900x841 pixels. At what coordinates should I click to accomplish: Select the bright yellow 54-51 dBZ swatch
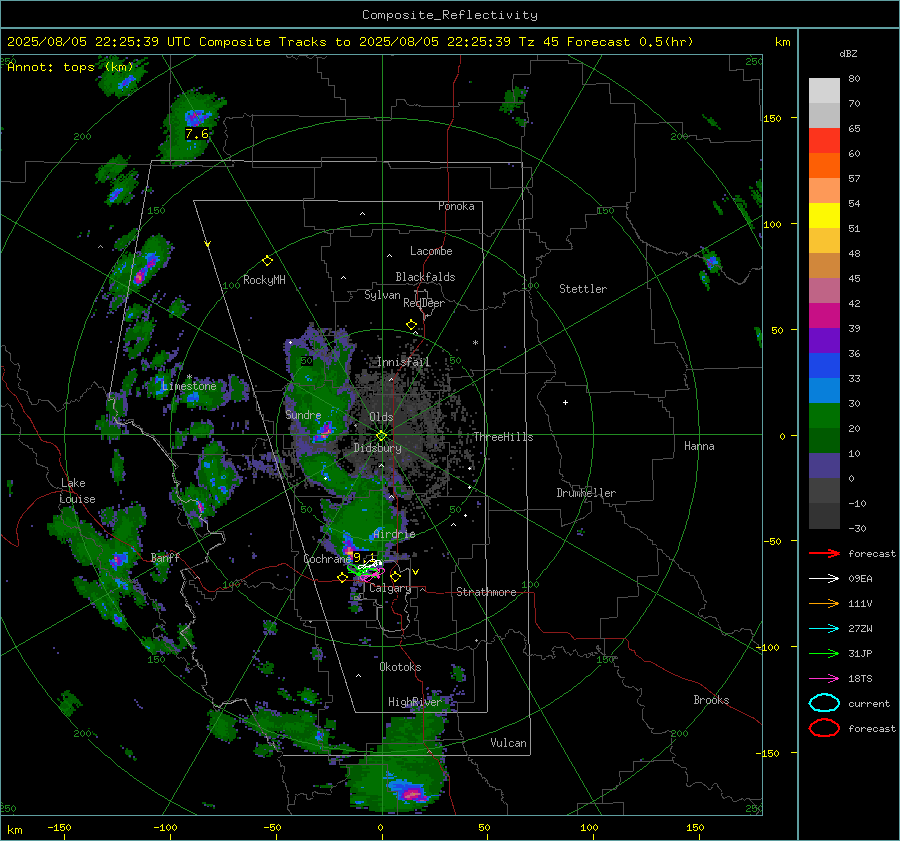824,216
